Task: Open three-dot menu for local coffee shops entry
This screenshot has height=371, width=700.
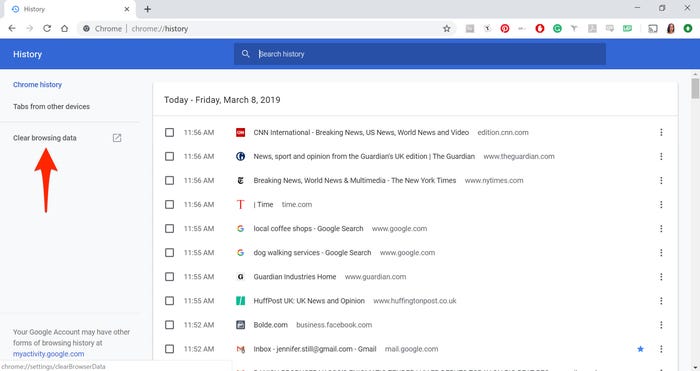Action: pos(661,229)
